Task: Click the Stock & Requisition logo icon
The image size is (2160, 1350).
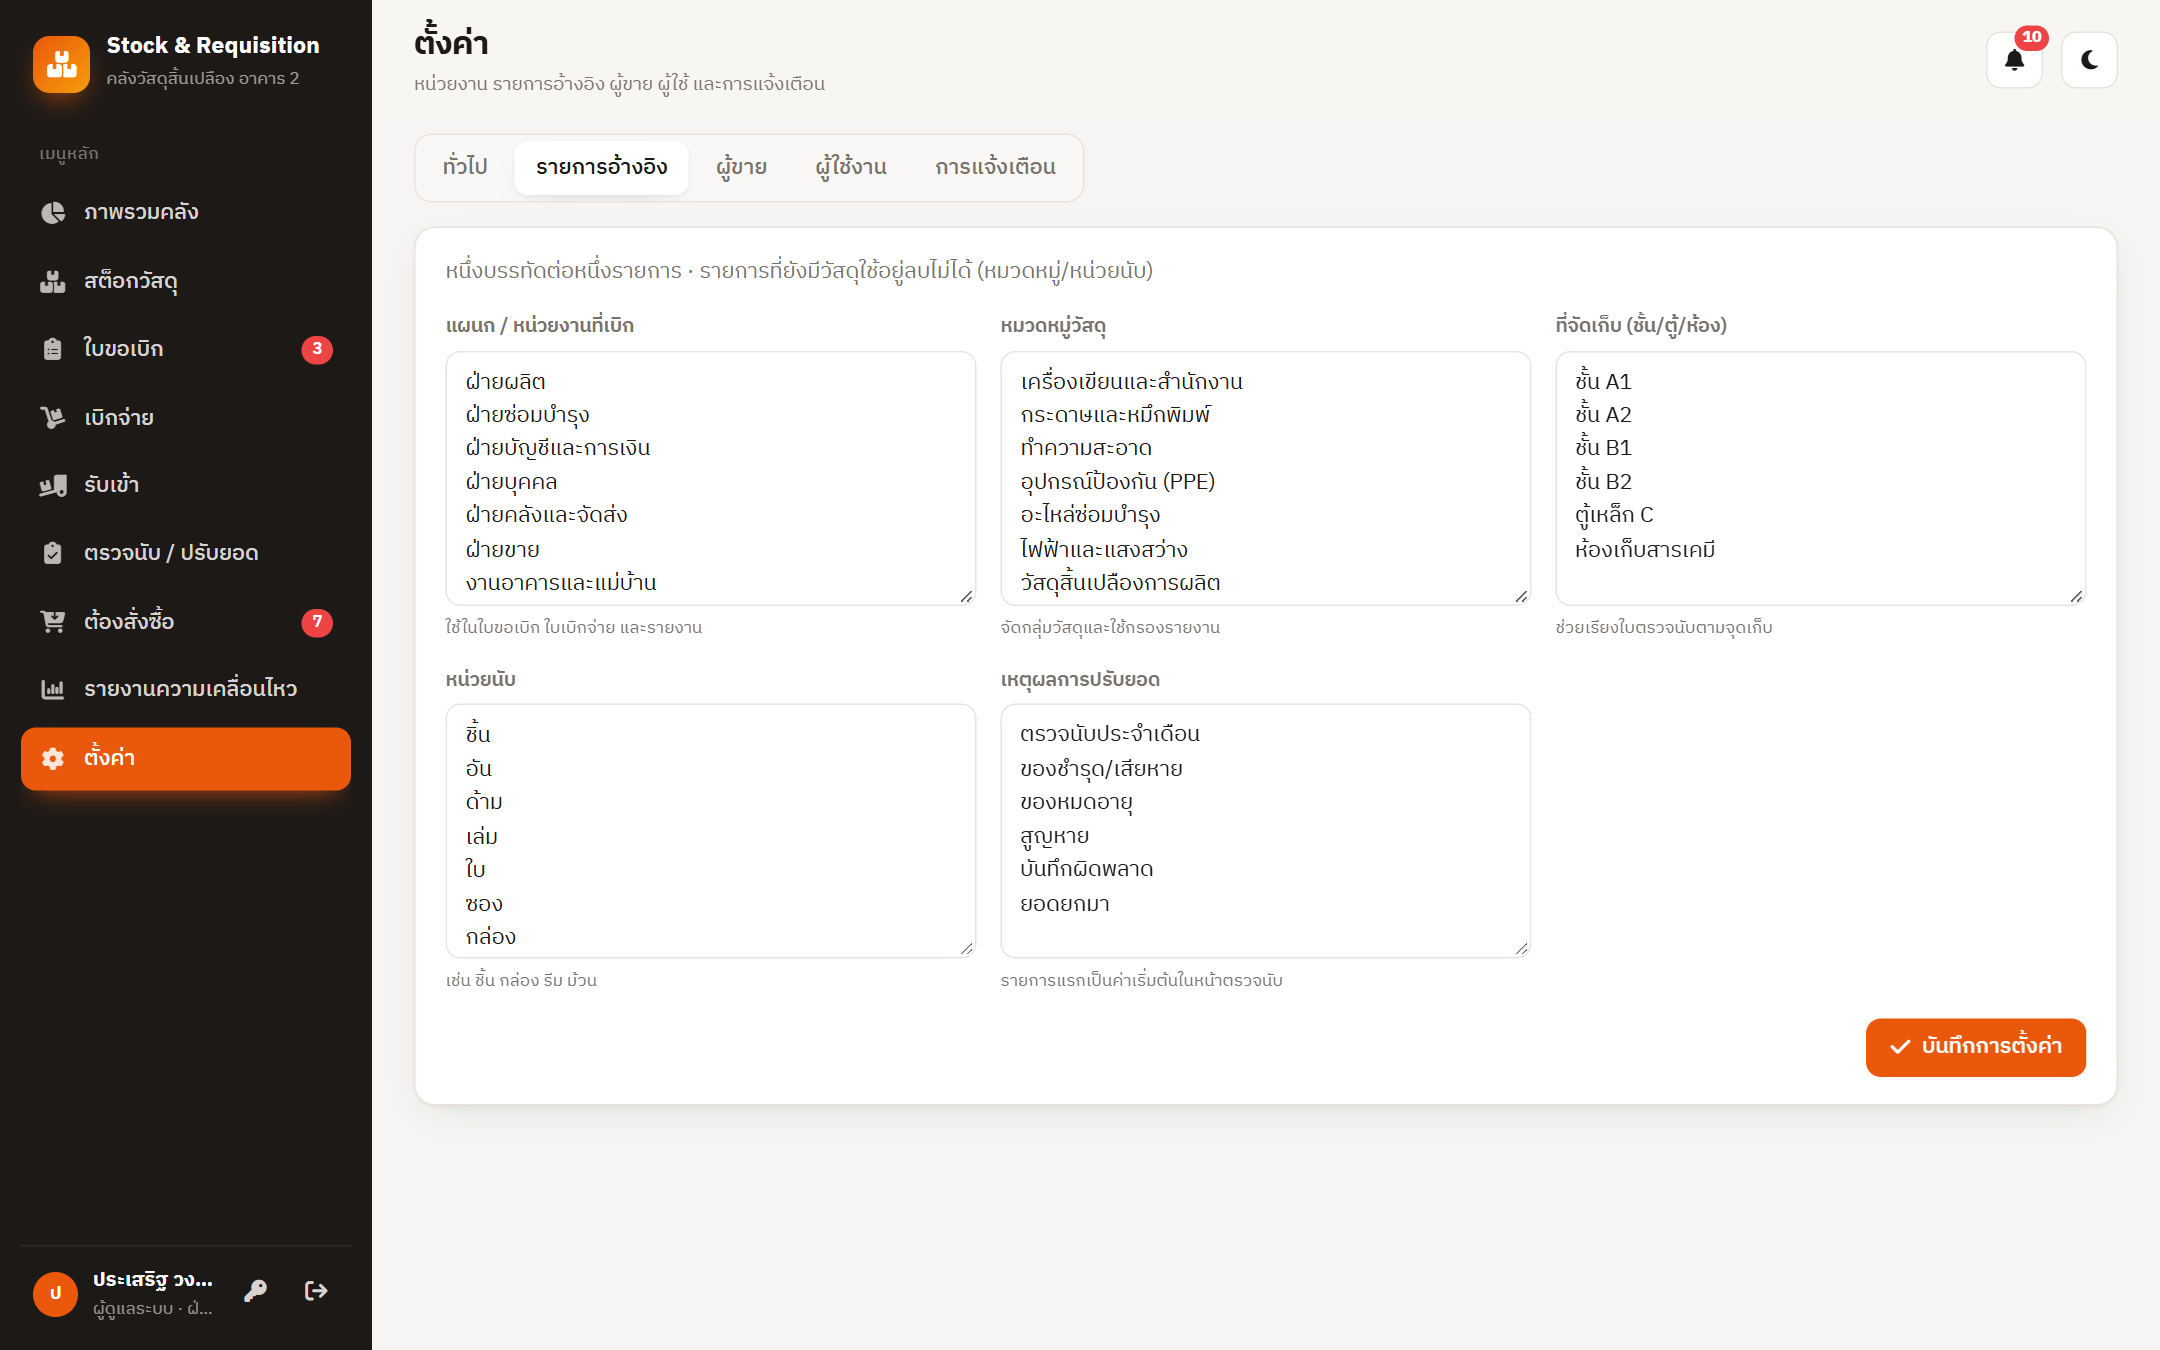Action: point(61,64)
